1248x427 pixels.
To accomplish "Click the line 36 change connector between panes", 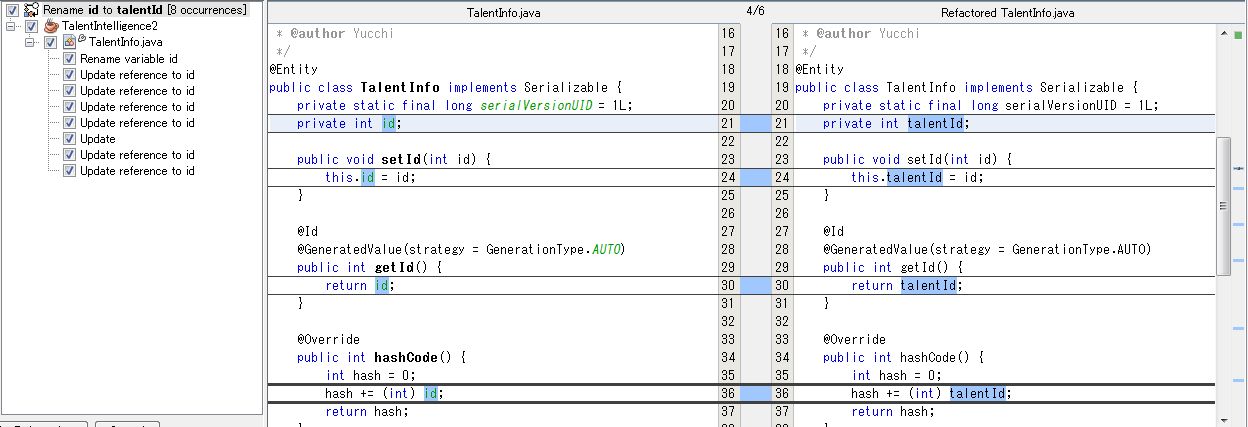I will tap(755, 393).
